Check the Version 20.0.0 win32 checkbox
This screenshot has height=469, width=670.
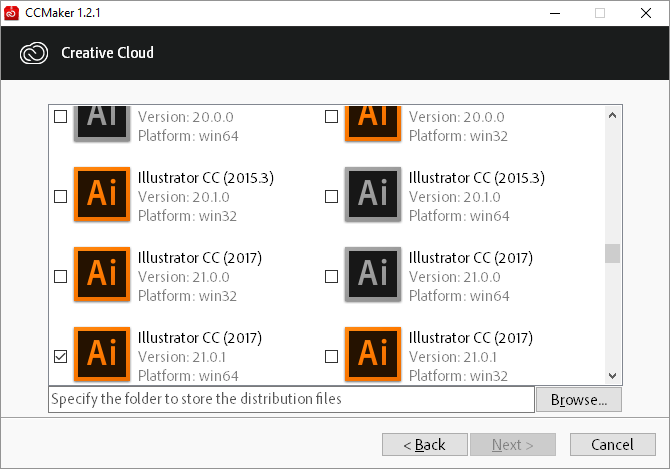click(332, 116)
